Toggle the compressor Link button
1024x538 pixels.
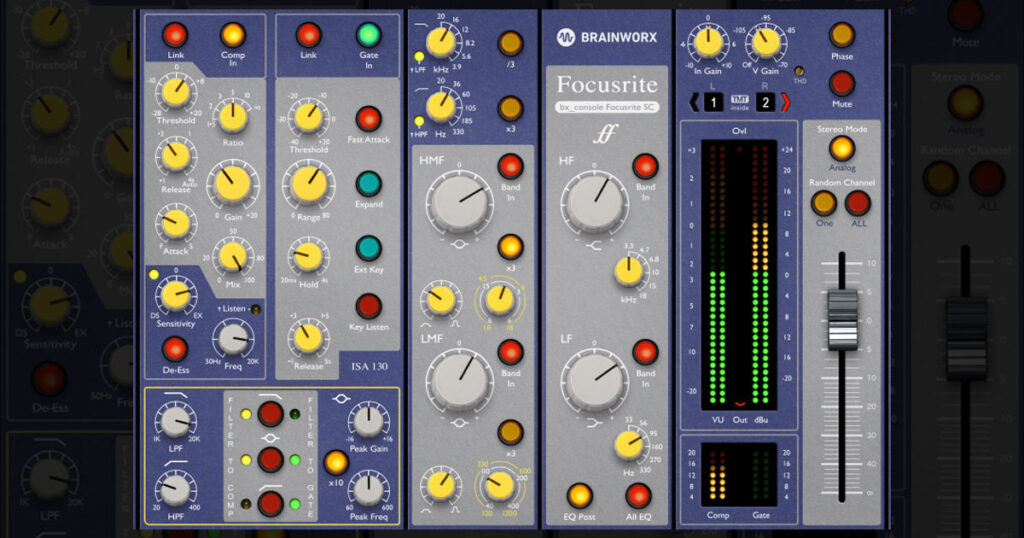point(175,35)
